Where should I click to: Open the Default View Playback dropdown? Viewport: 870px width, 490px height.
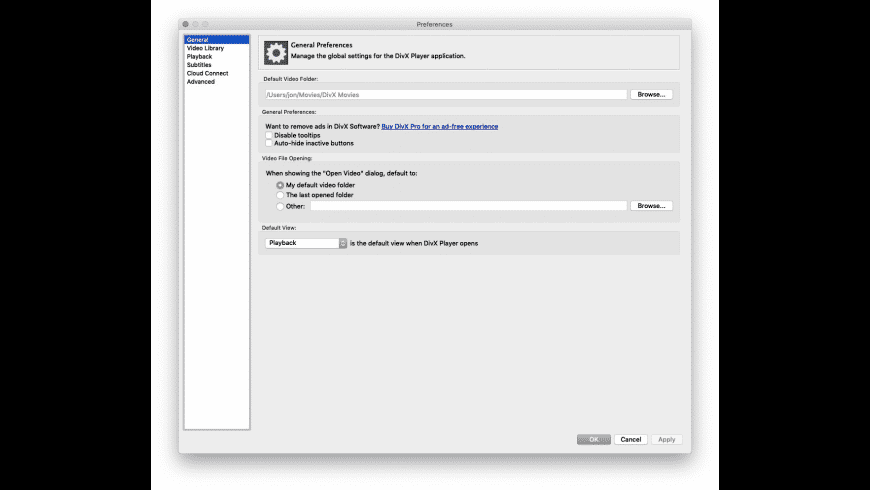pyautogui.click(x=306, y=243)
